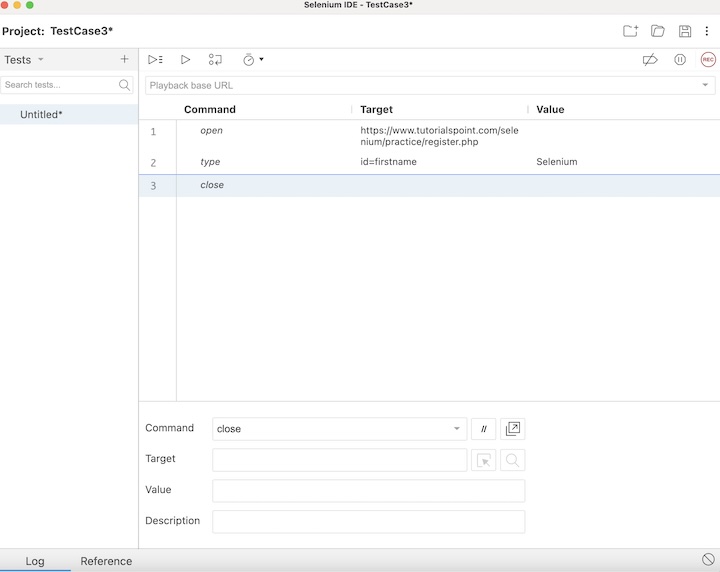Open an existing project folder icon
This screenshot has height=572, width=720.
[658, 31]
